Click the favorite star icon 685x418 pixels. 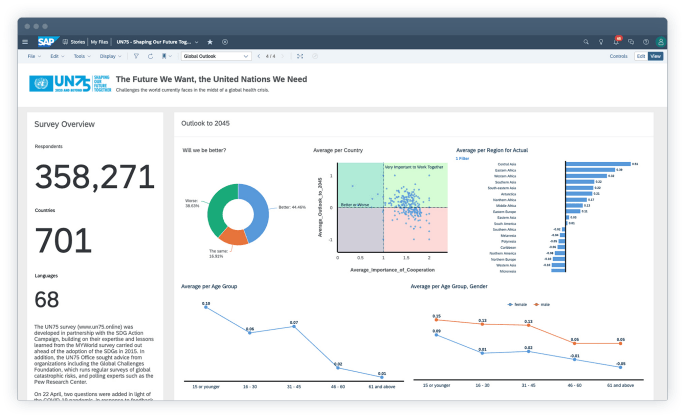click(x=209, y=42)
